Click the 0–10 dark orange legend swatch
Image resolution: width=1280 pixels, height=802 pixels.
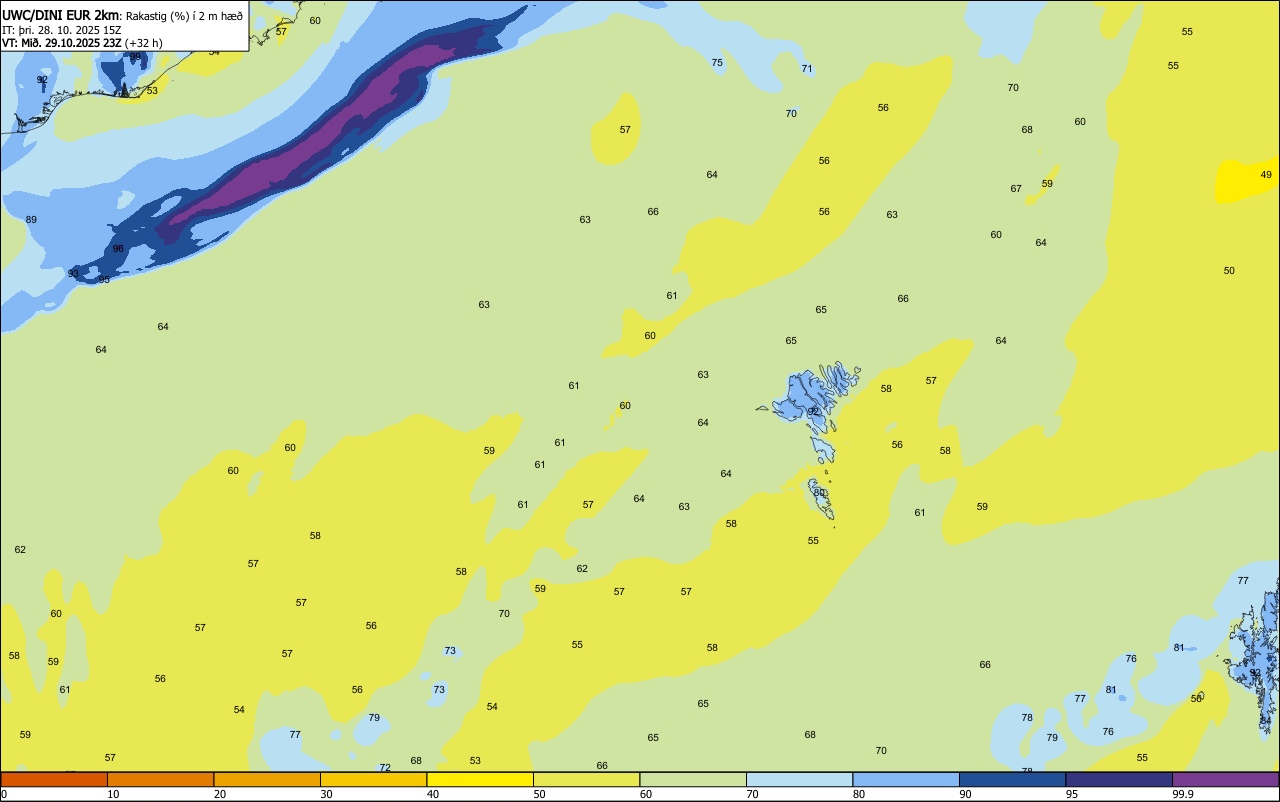[x=54, y=779]
